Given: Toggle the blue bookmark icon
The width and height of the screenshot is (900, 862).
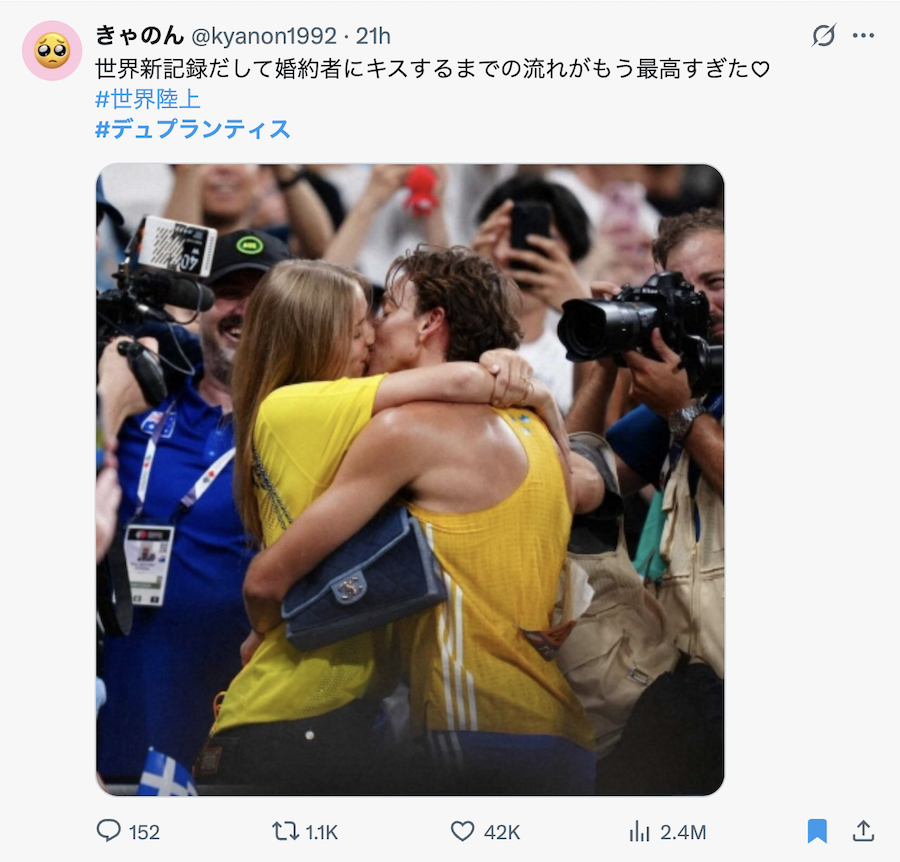Looking at the screenshot, I should click(x=817, y=831).
